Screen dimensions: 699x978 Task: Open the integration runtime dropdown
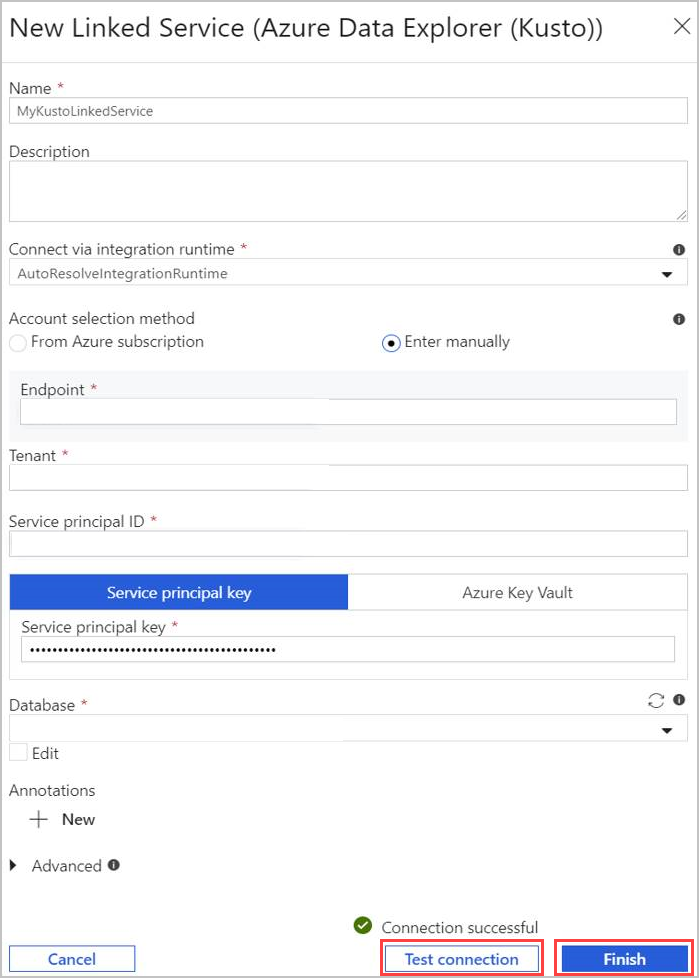(667, 273)
